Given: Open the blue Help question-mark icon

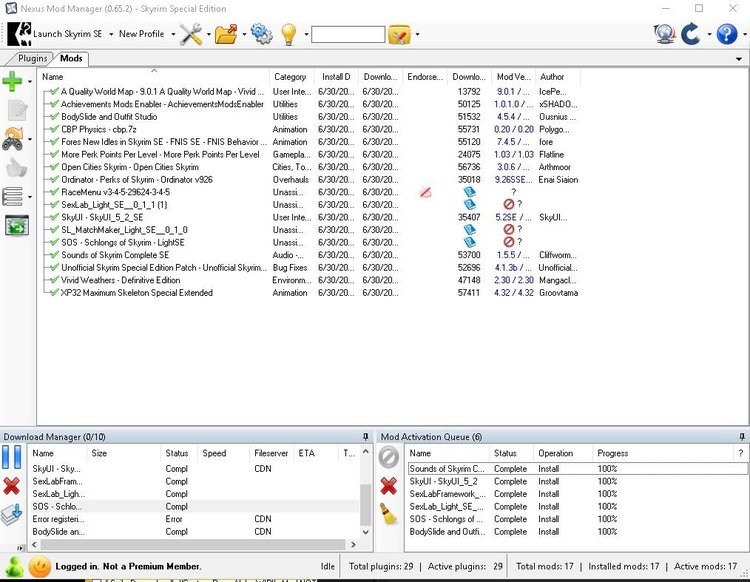Looking at the screenshot, I should (x=727, y=34).
